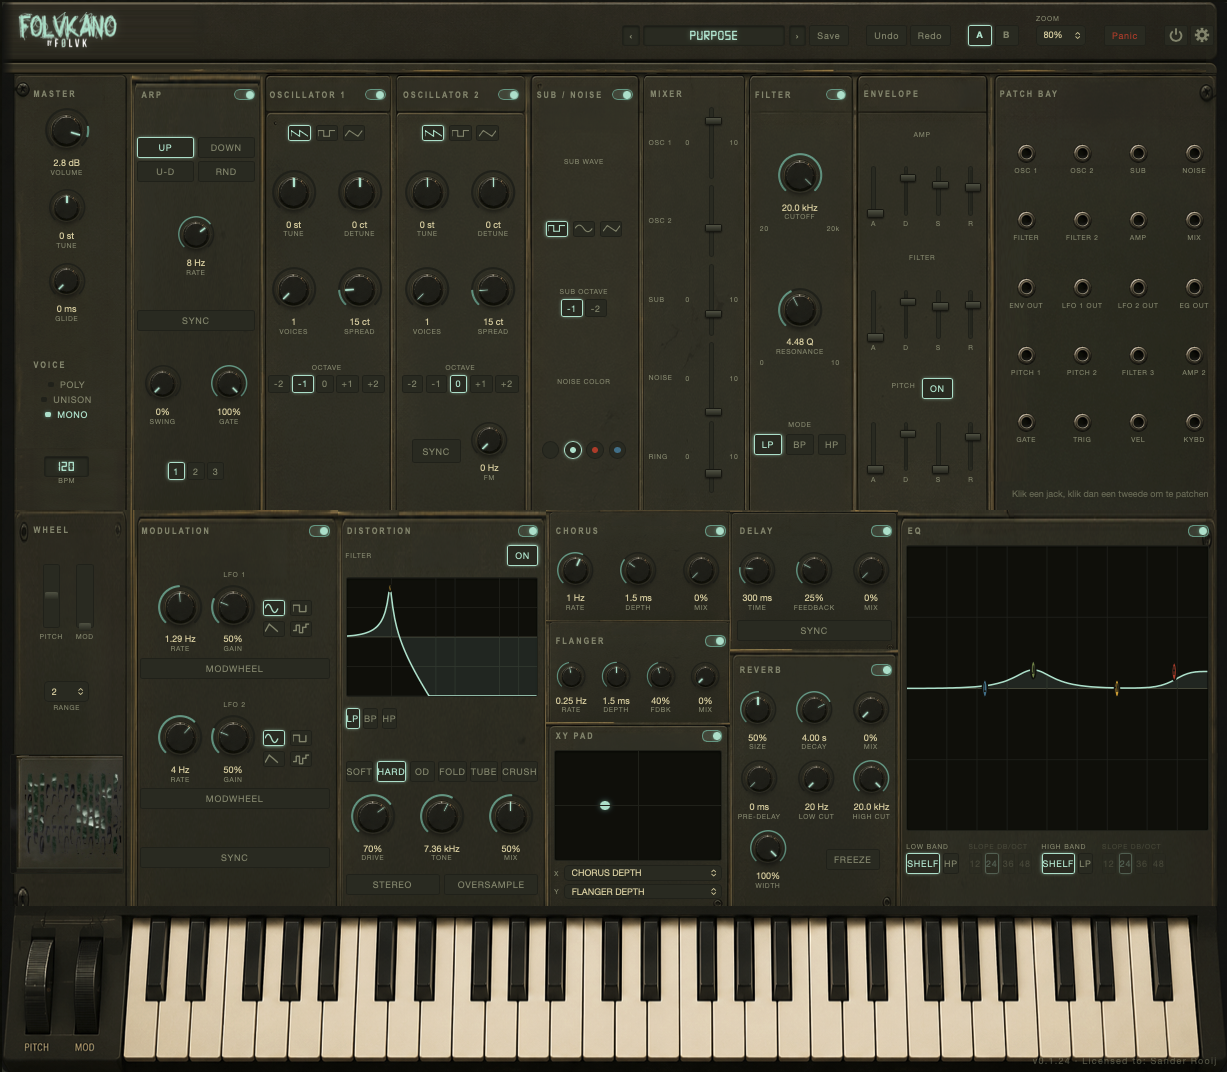Click the XY pad cursor dot
Image resolution: width=1227 pixels, height=1072 pixels.
pos(605,805)
